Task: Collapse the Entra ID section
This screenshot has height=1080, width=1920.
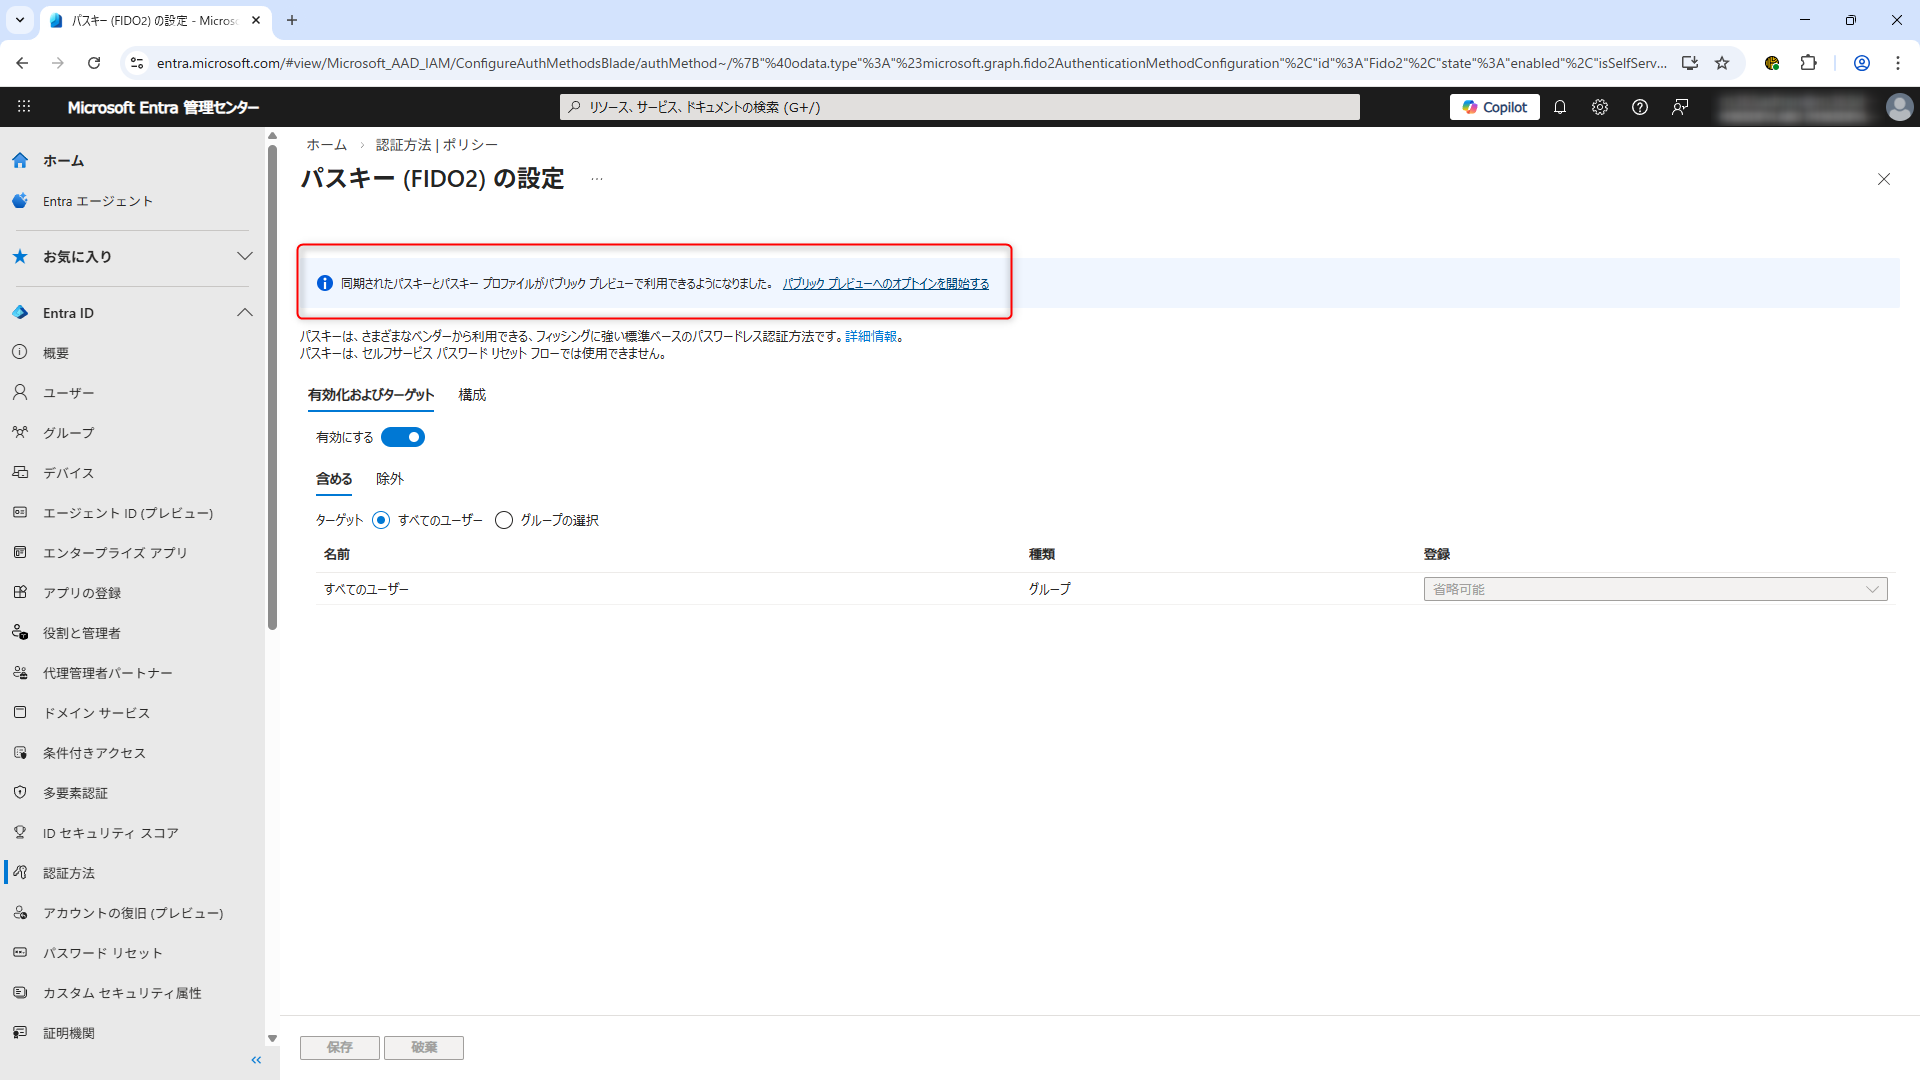Action: click(244, 313)
